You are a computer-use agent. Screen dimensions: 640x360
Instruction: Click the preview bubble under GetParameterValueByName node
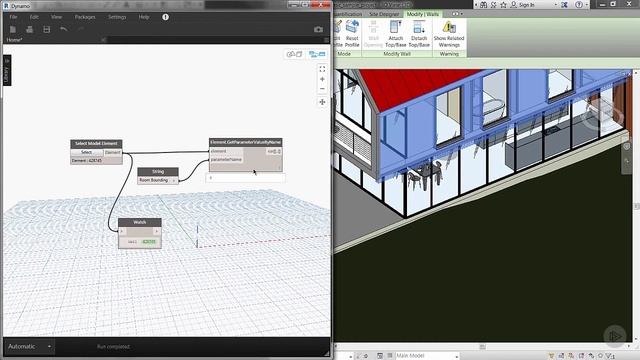pos(245,178)
